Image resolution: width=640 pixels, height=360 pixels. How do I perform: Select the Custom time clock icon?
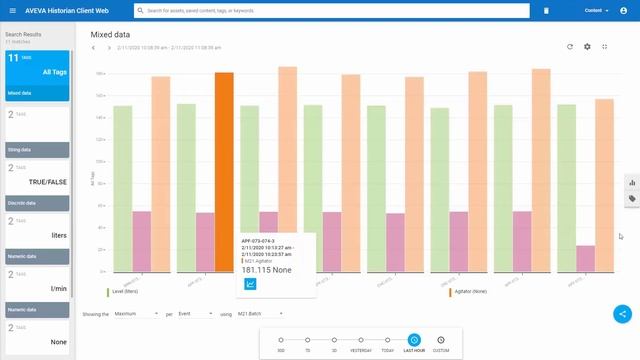[x=441, y=340]
